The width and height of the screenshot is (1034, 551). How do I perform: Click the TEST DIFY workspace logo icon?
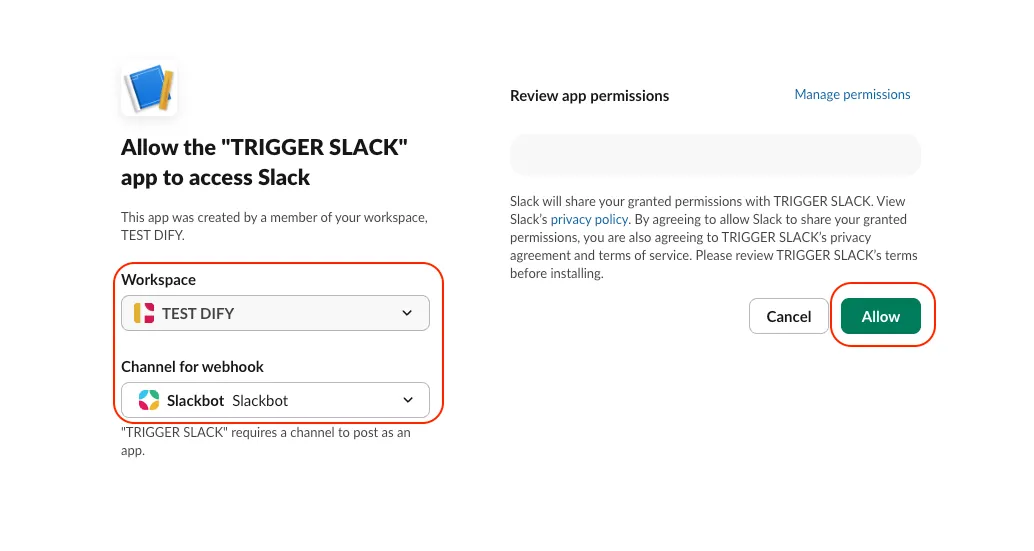[x=144, y=313]
